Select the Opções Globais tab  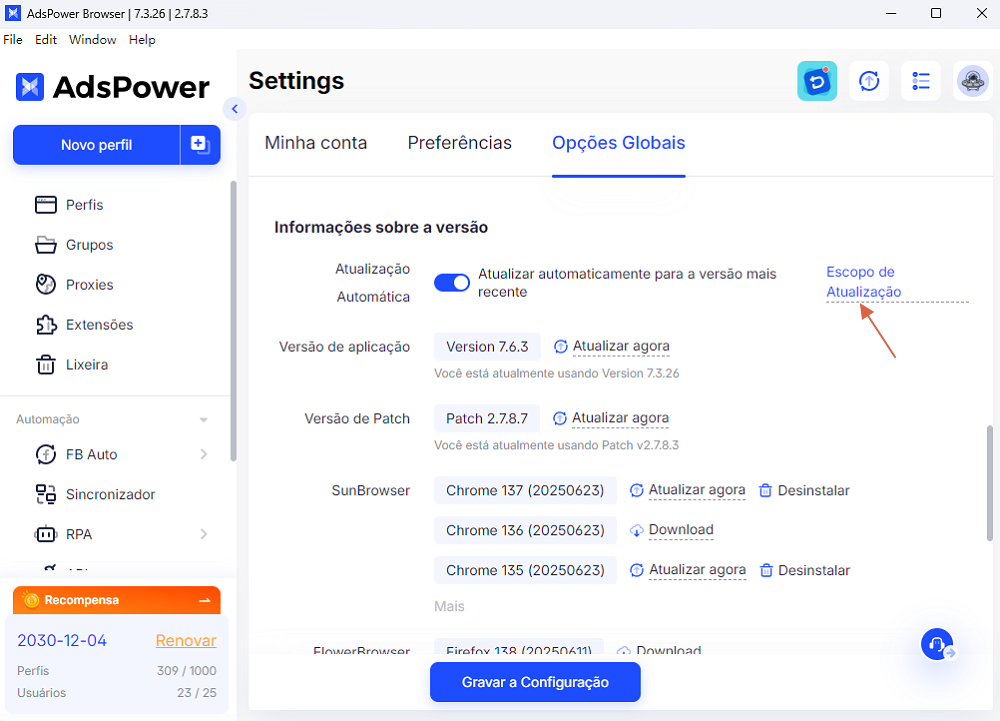[x=619, y=143]
